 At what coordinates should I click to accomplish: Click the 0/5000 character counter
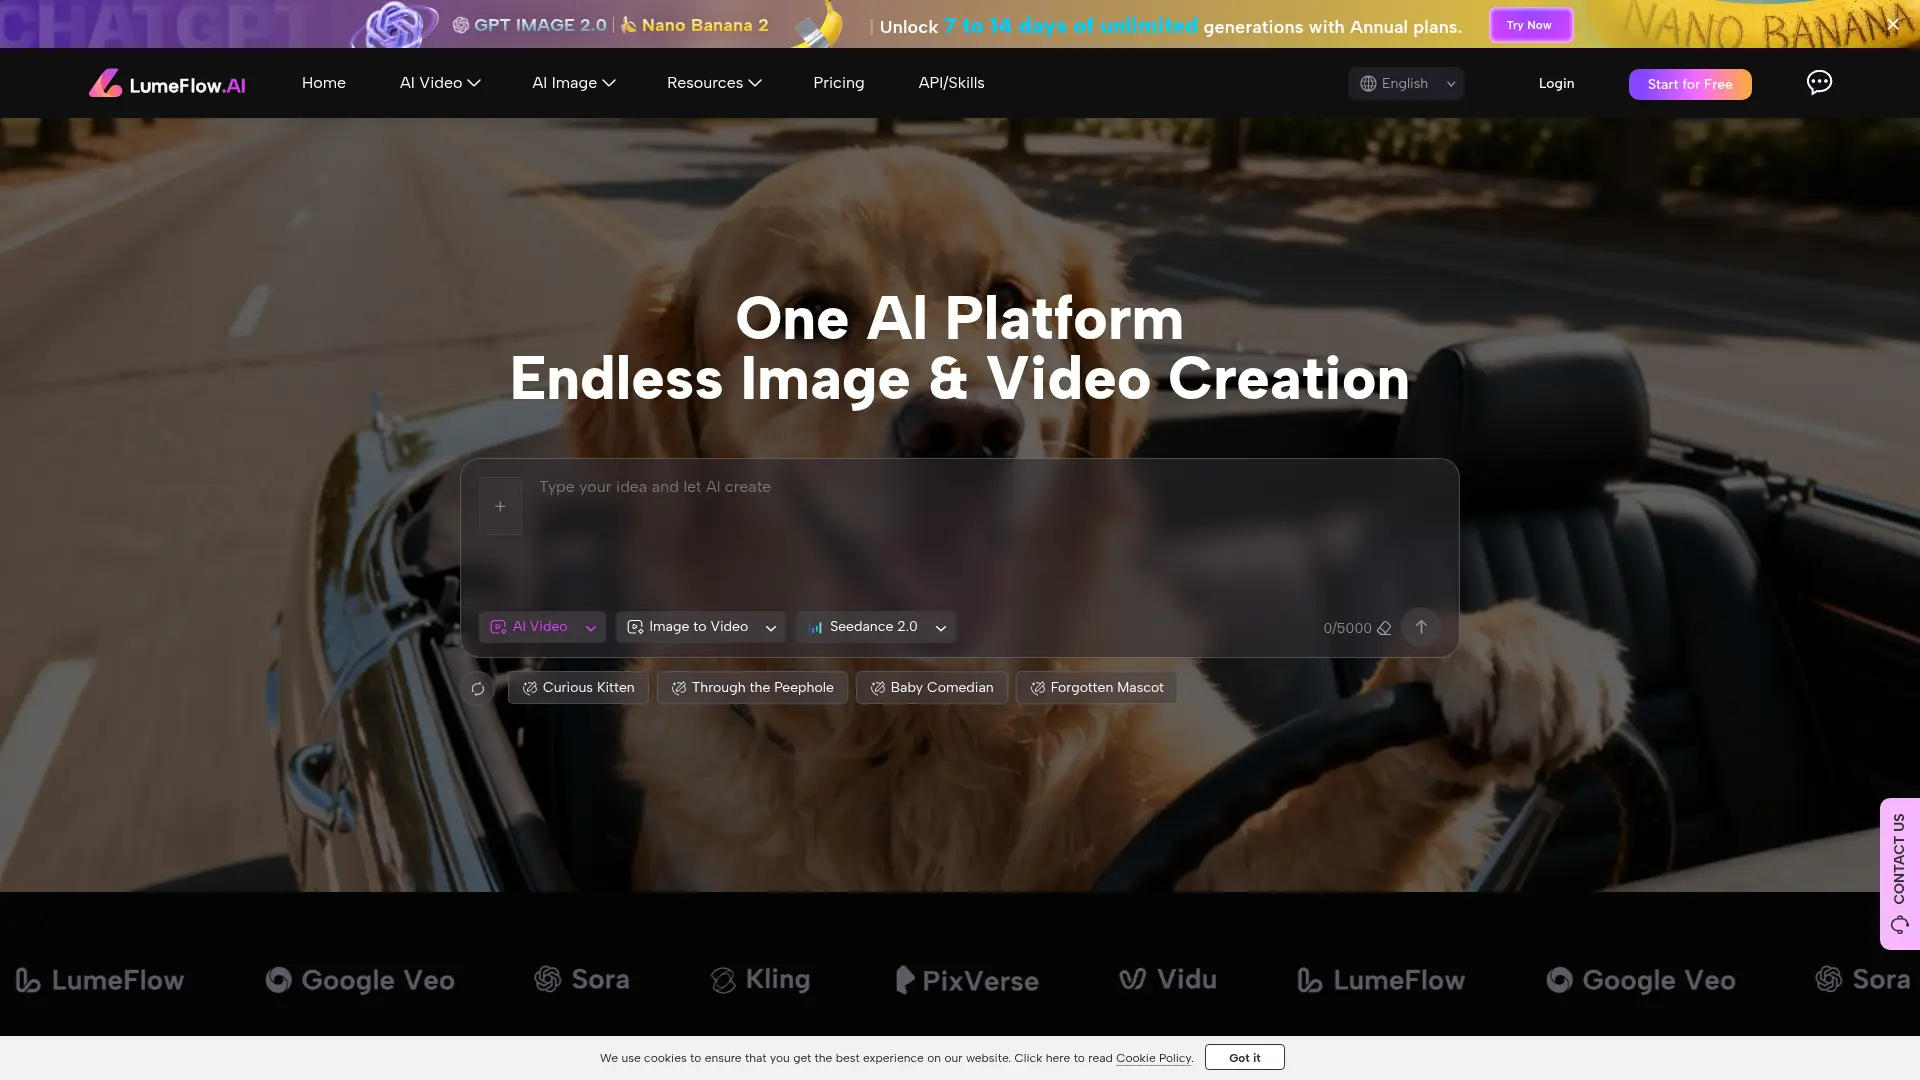[1347, 628]
